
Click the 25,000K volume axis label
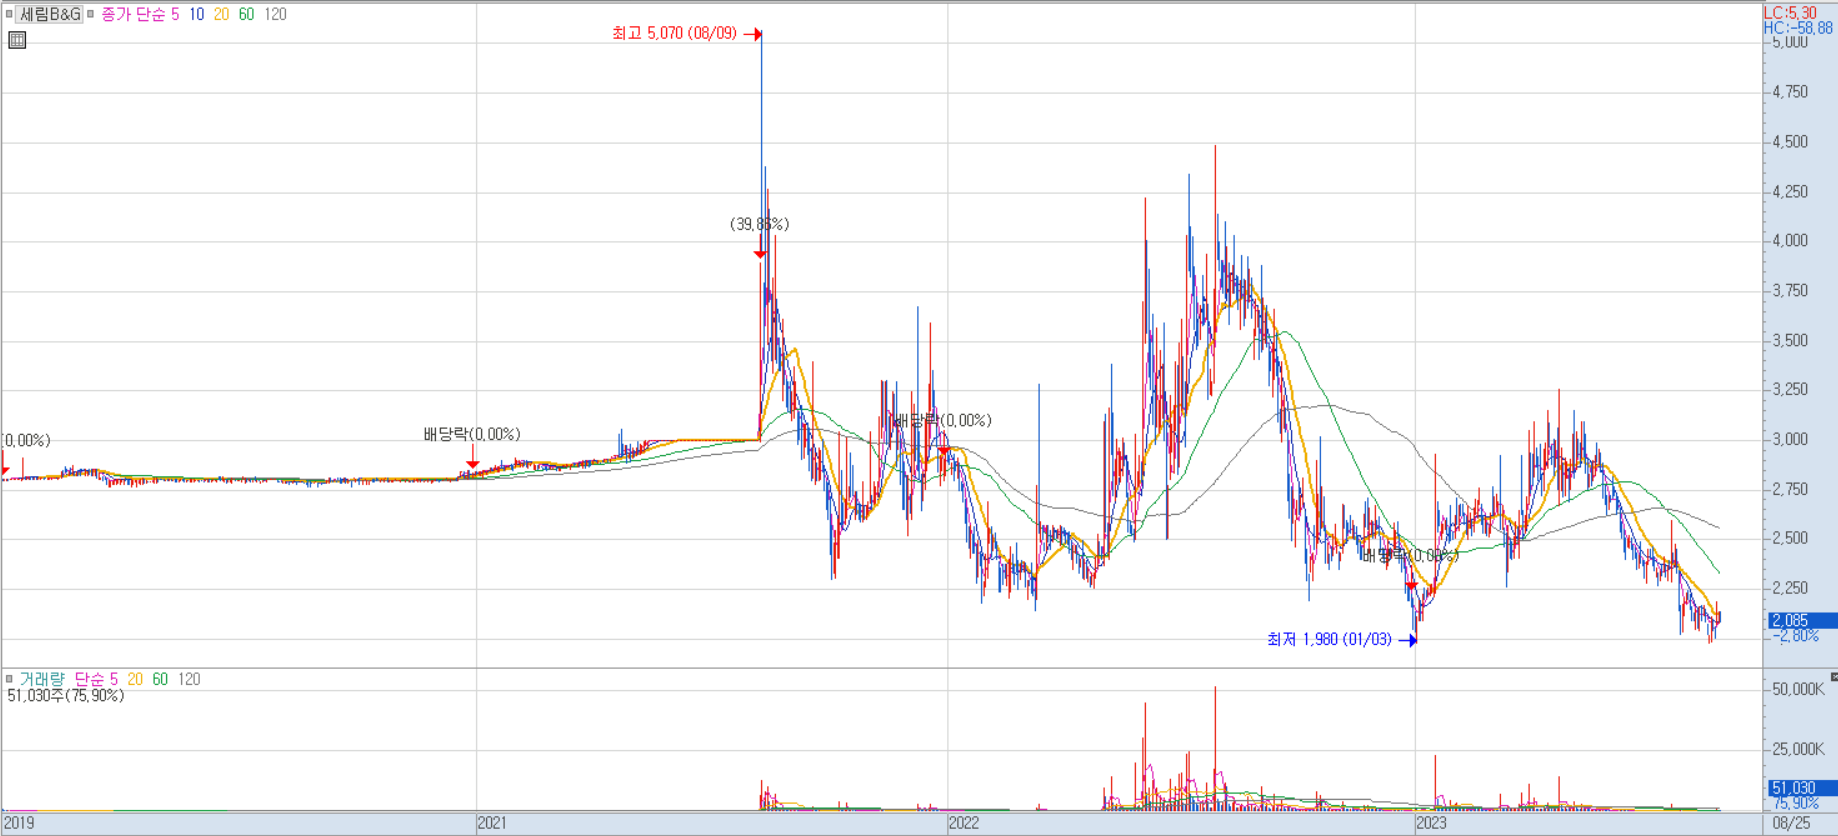coord(1798,749)
